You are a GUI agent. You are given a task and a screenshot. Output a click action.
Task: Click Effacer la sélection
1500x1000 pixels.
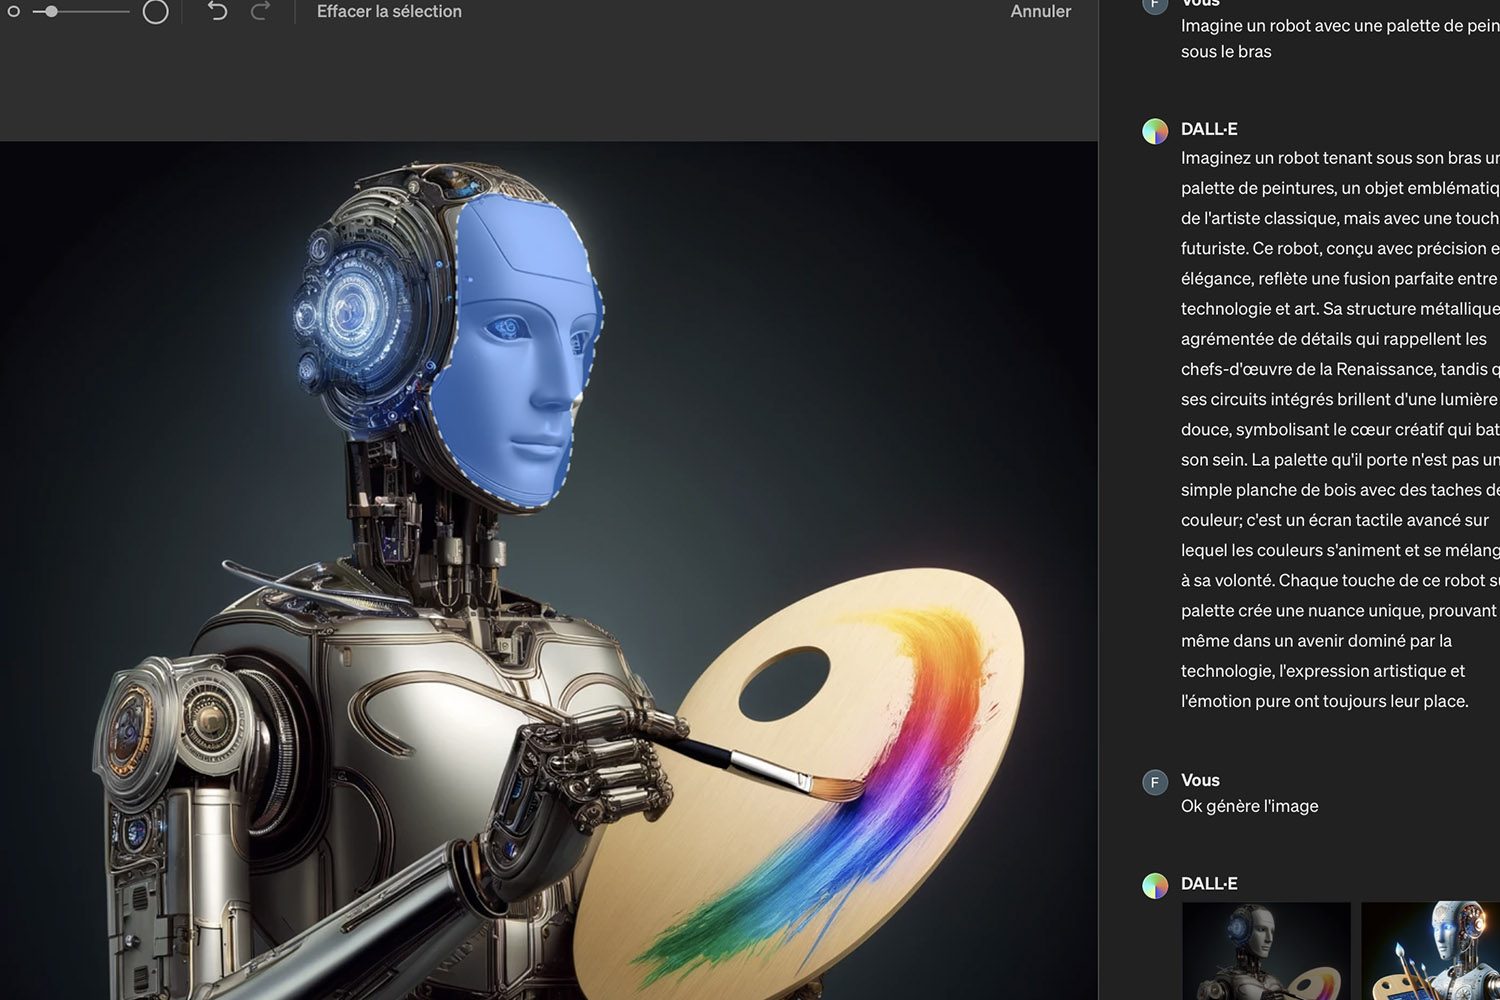(x=389, y=11)
